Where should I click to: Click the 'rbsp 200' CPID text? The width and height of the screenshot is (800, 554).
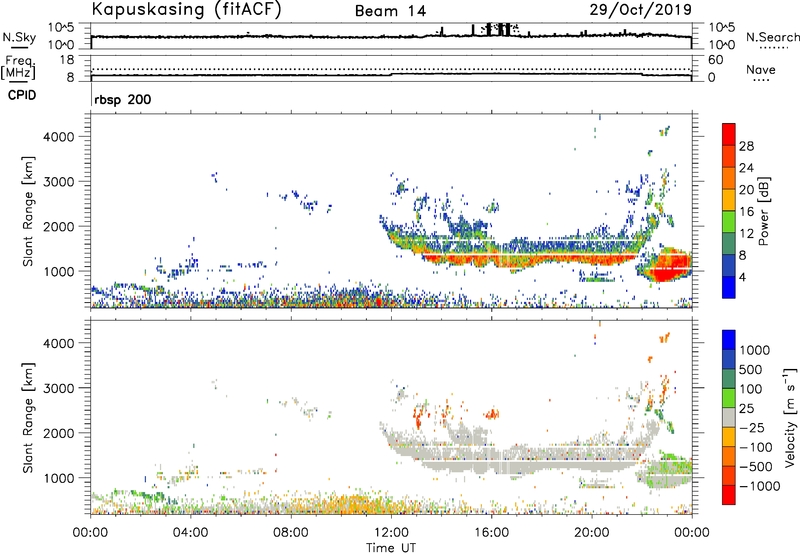coord(122,99)
